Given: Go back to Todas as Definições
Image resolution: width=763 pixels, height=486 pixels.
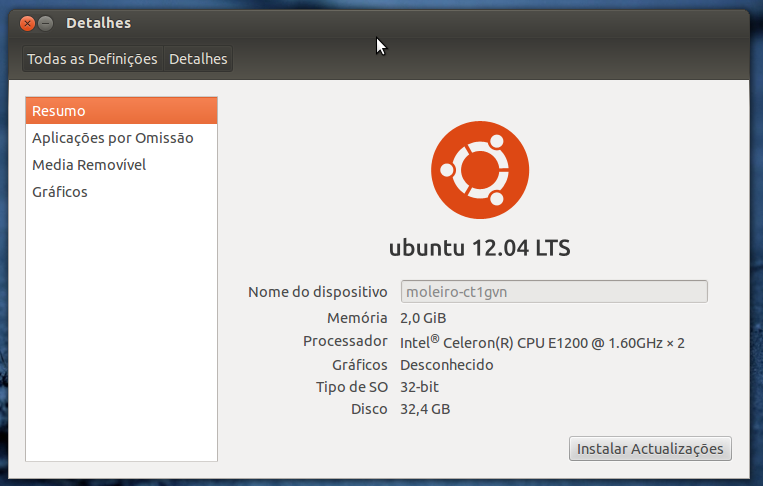Looking at the screenshot, I should tap(92, 59).
